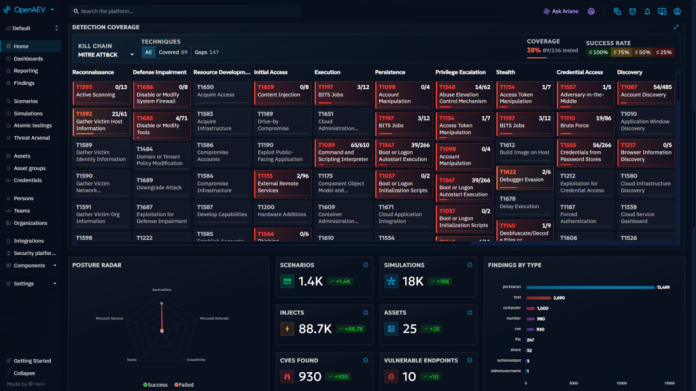Click the Organizations sidebar icon
This screenshot has width=696, height=391.
click(8, 223)
